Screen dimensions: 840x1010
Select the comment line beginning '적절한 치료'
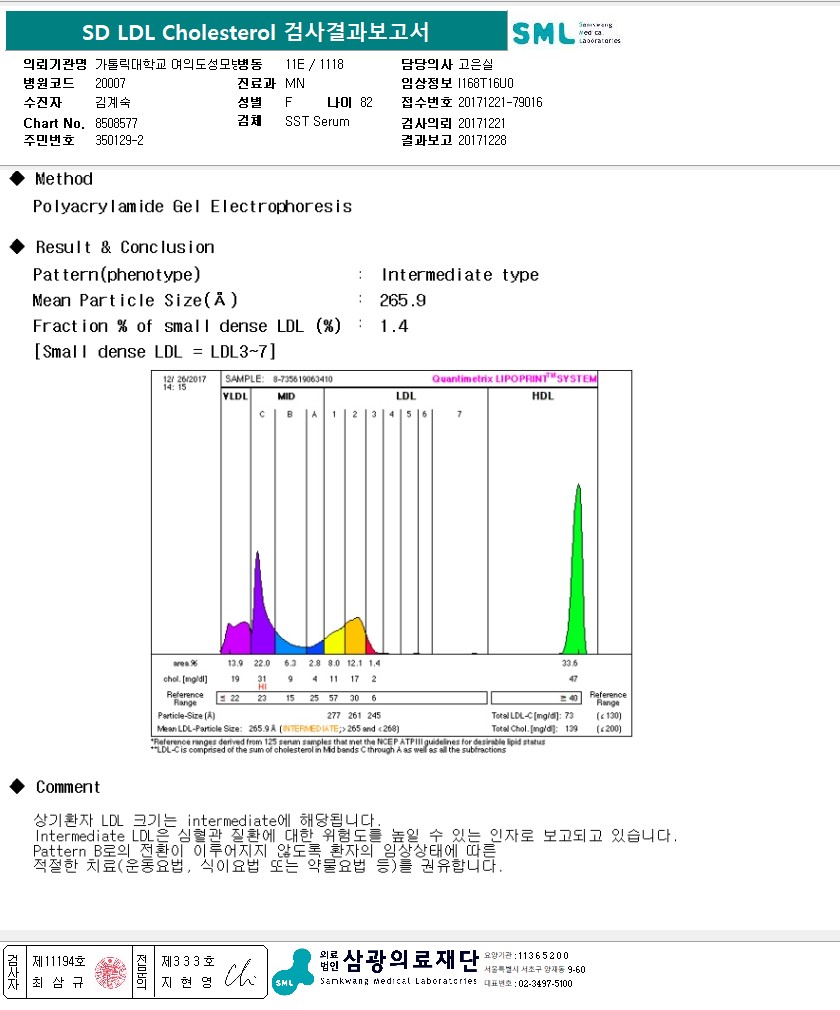268,866
